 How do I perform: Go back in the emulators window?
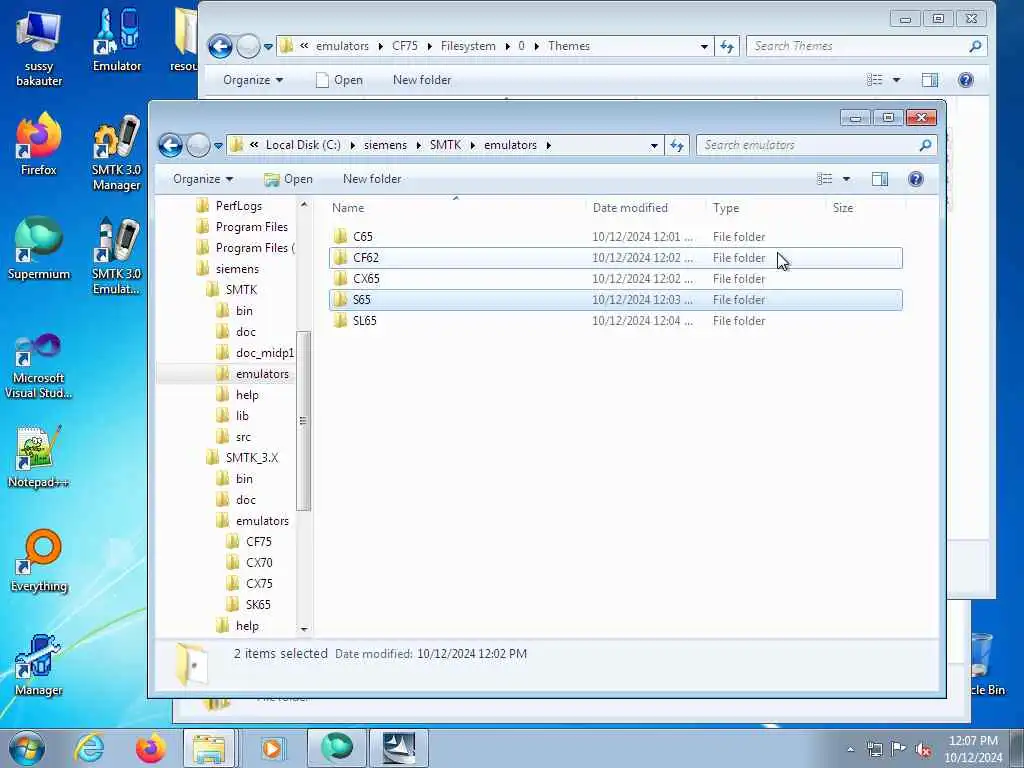[x=170, y=145]
